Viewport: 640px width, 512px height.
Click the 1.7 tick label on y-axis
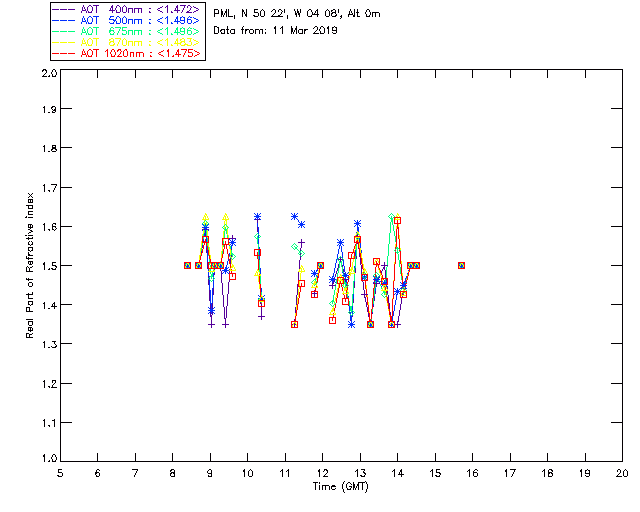tap(49, 188)
